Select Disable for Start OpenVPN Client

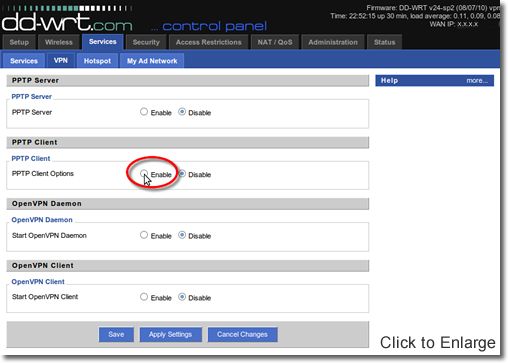point(182,297)
